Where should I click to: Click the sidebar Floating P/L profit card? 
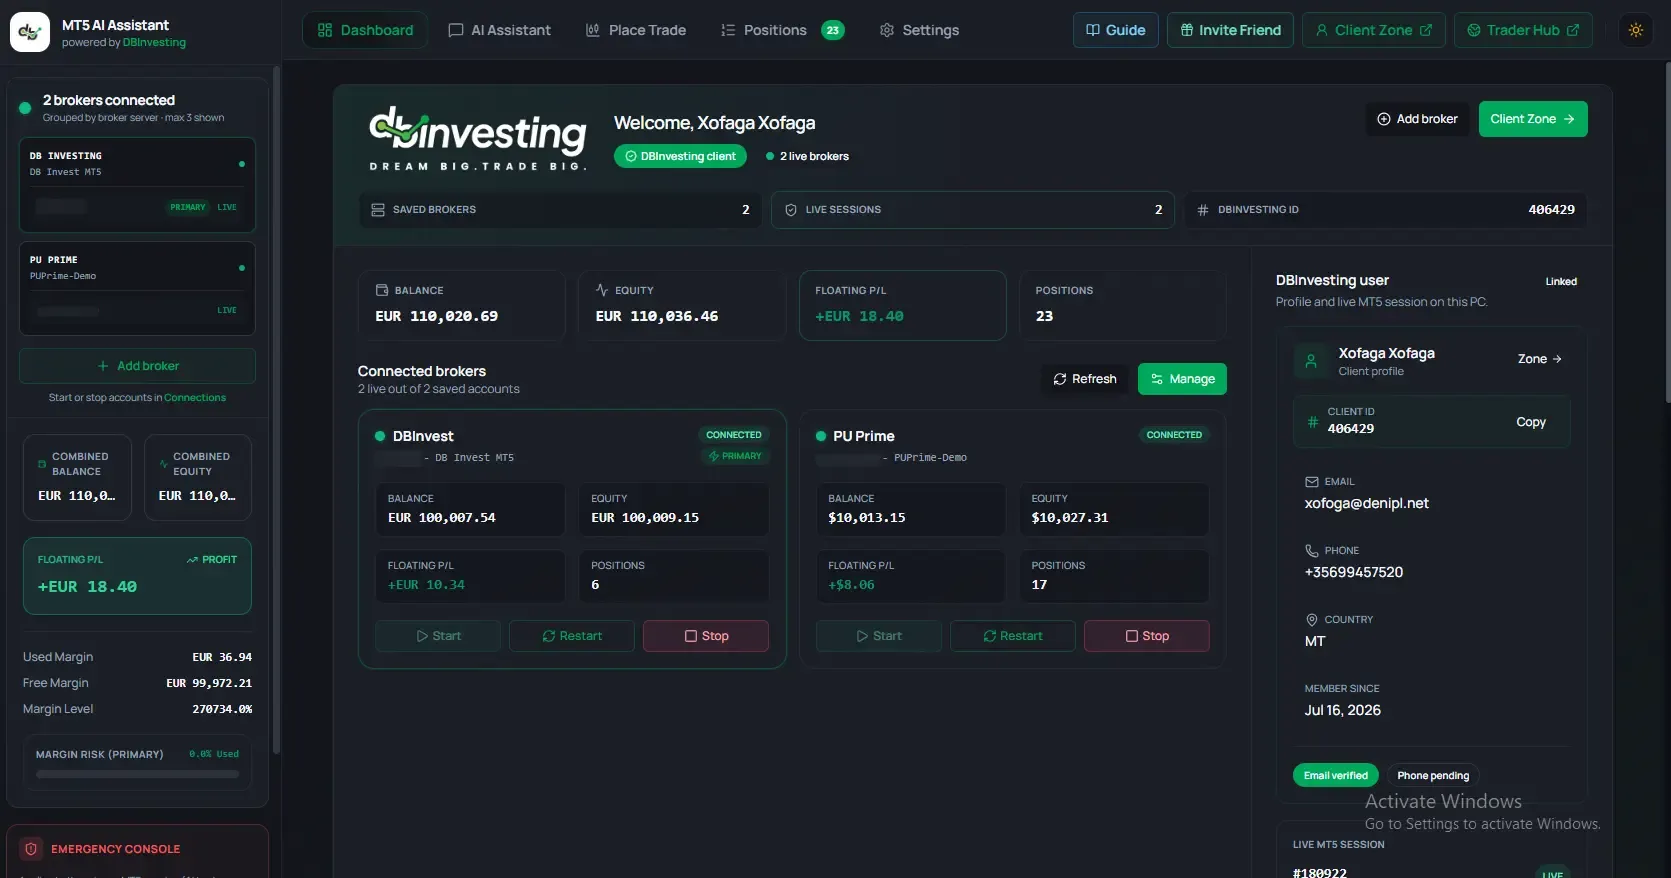click(137, 576)
